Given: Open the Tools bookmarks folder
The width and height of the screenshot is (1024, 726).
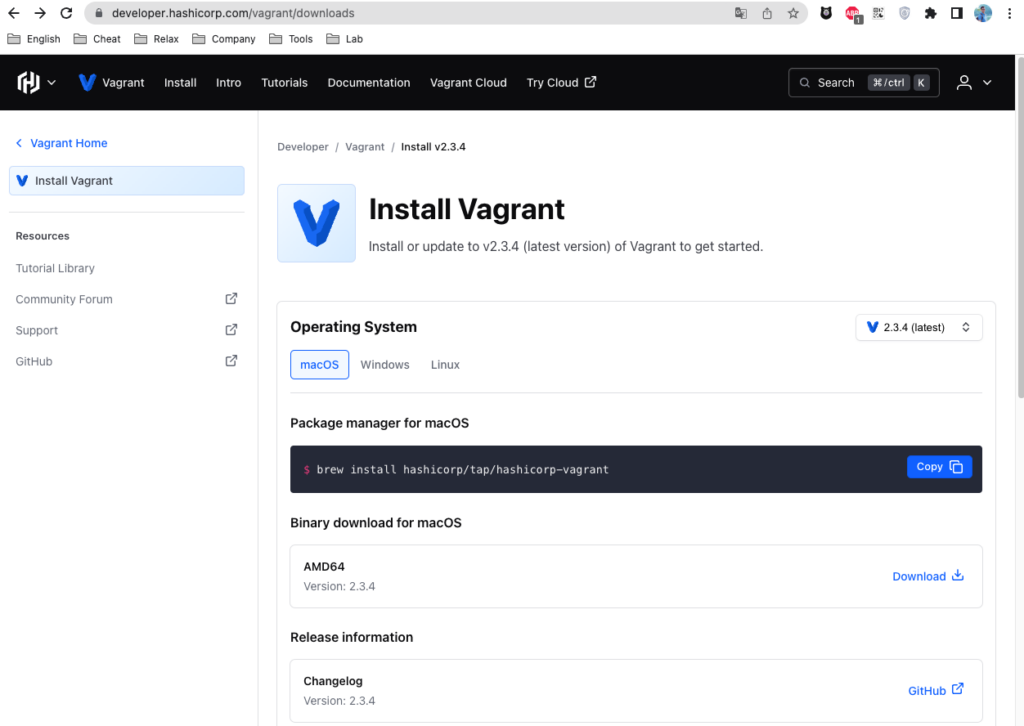Looking at the screenshot, I should click(291, 39).
